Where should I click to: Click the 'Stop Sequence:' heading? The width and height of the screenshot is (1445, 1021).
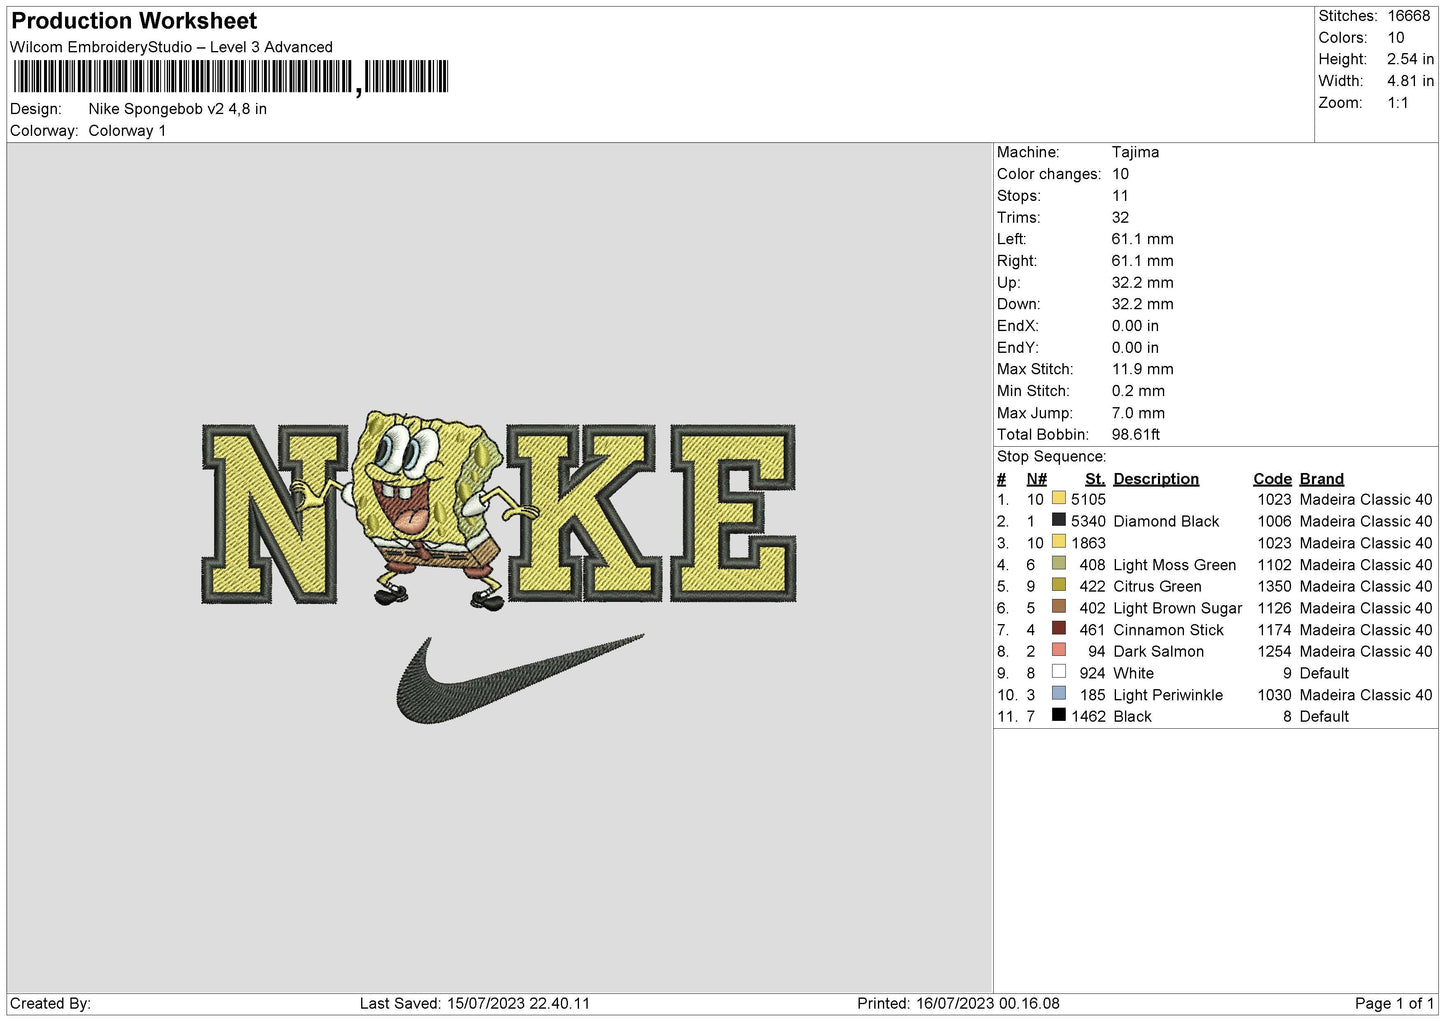click(1051, 457)
